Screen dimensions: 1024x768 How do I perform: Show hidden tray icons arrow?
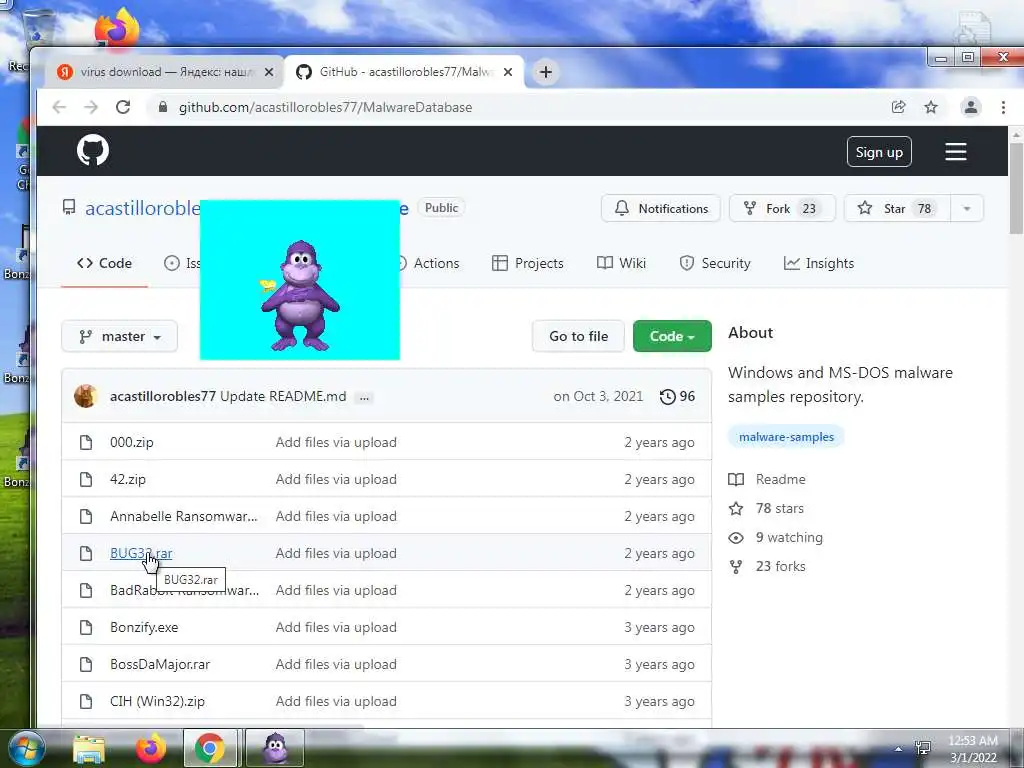click(x=899, y=749)
